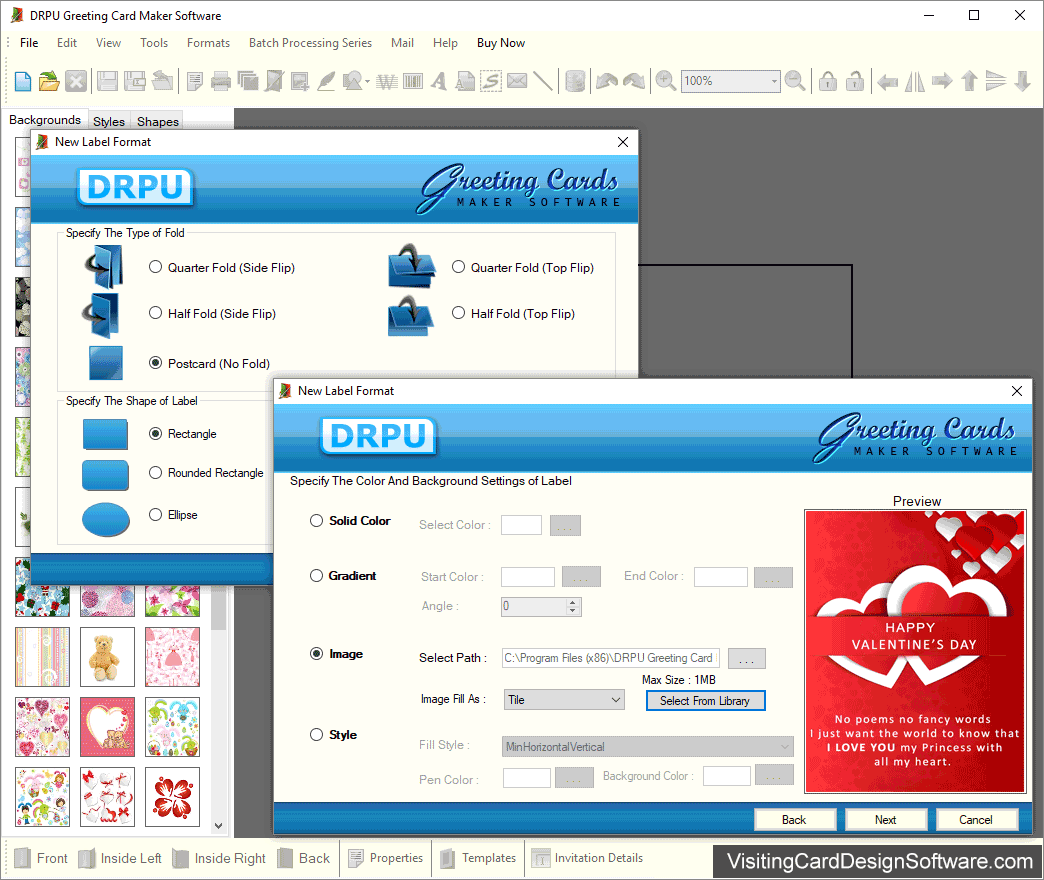
Task: Select the Barcode tool icon
Action: (413, 81)
